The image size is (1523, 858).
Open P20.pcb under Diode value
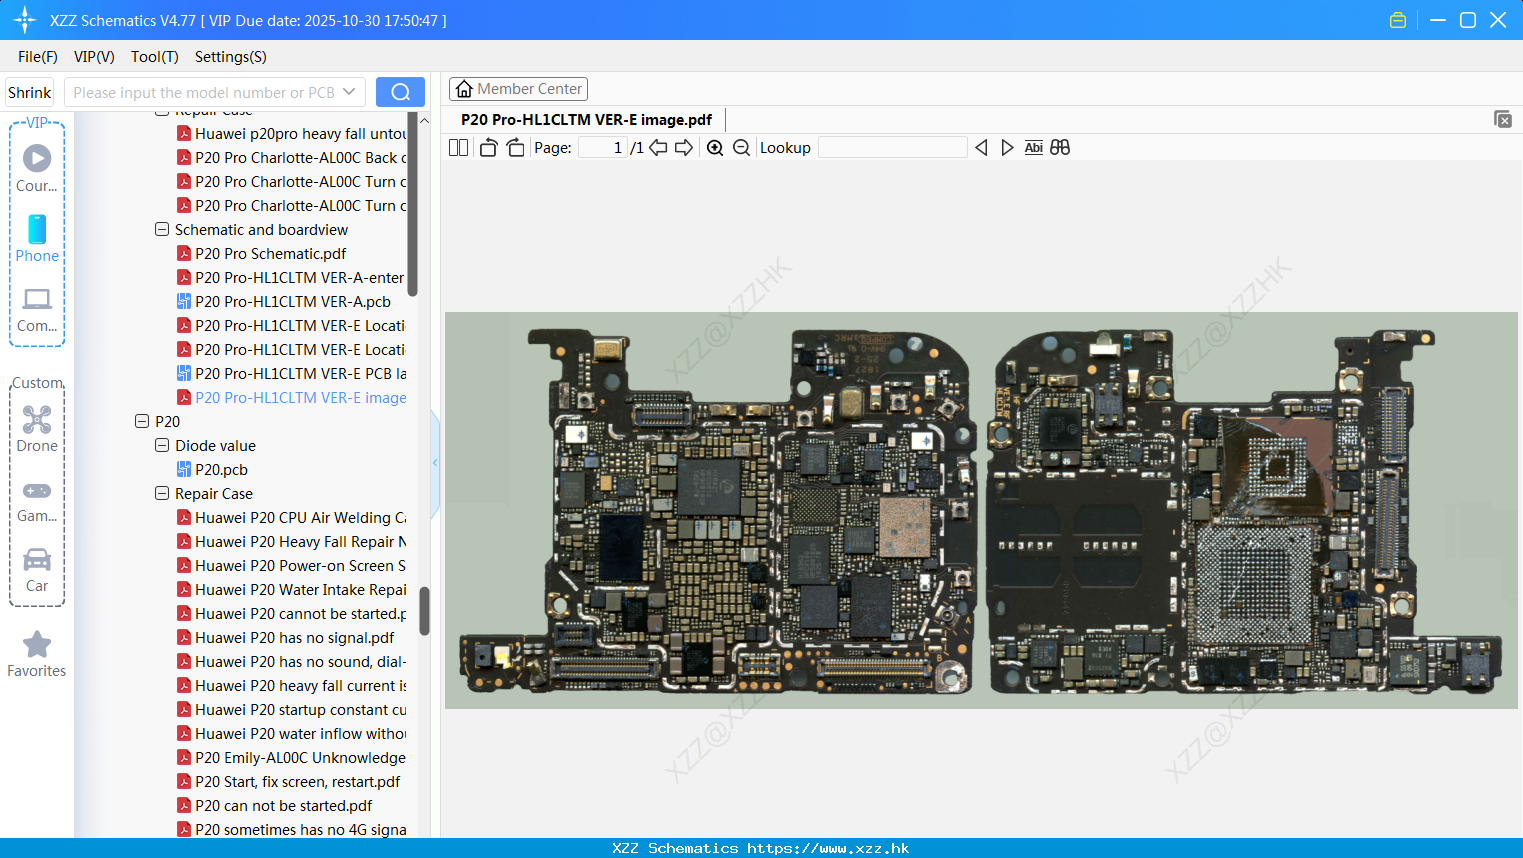point(212,469)
